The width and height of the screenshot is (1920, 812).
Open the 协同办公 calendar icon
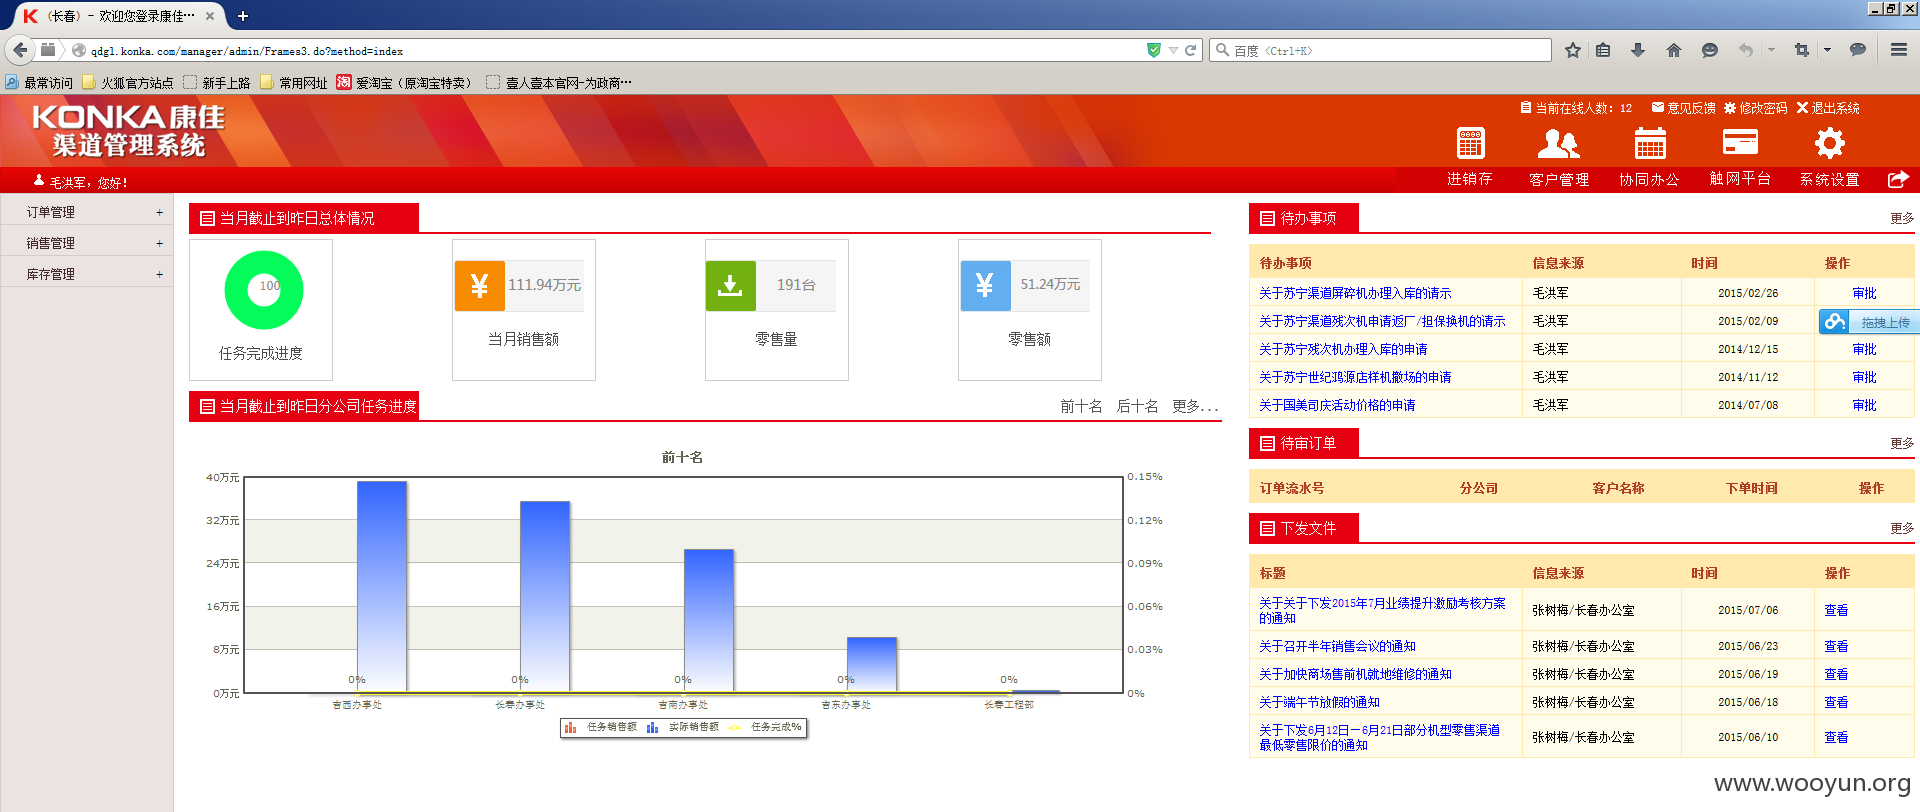(x=1650, y=144)
